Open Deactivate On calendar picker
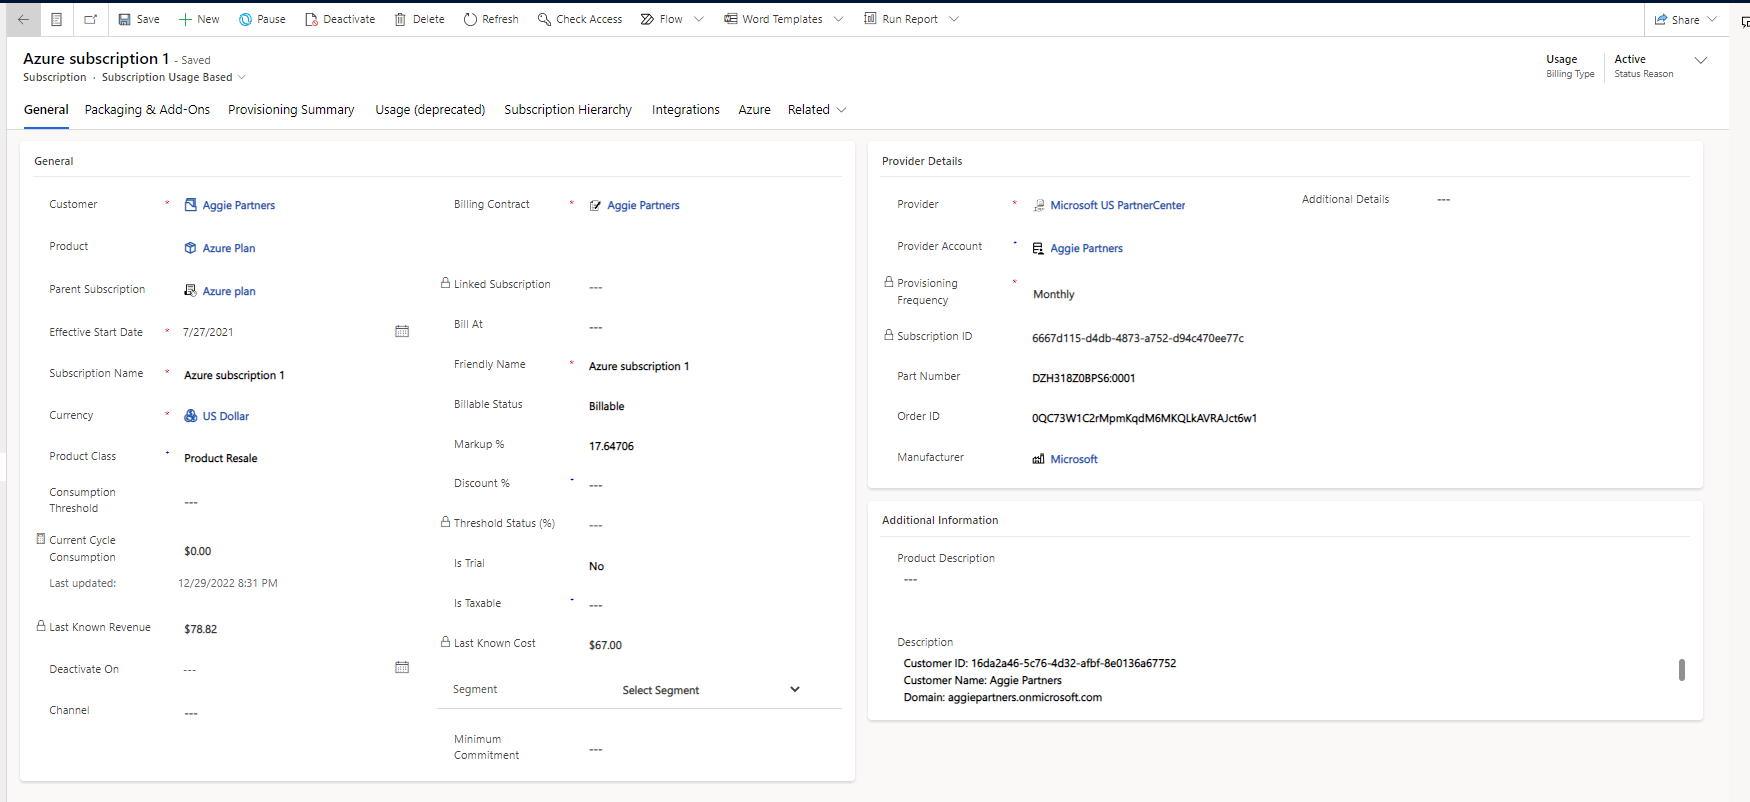The image size is (1750, 802). (402, 667)
